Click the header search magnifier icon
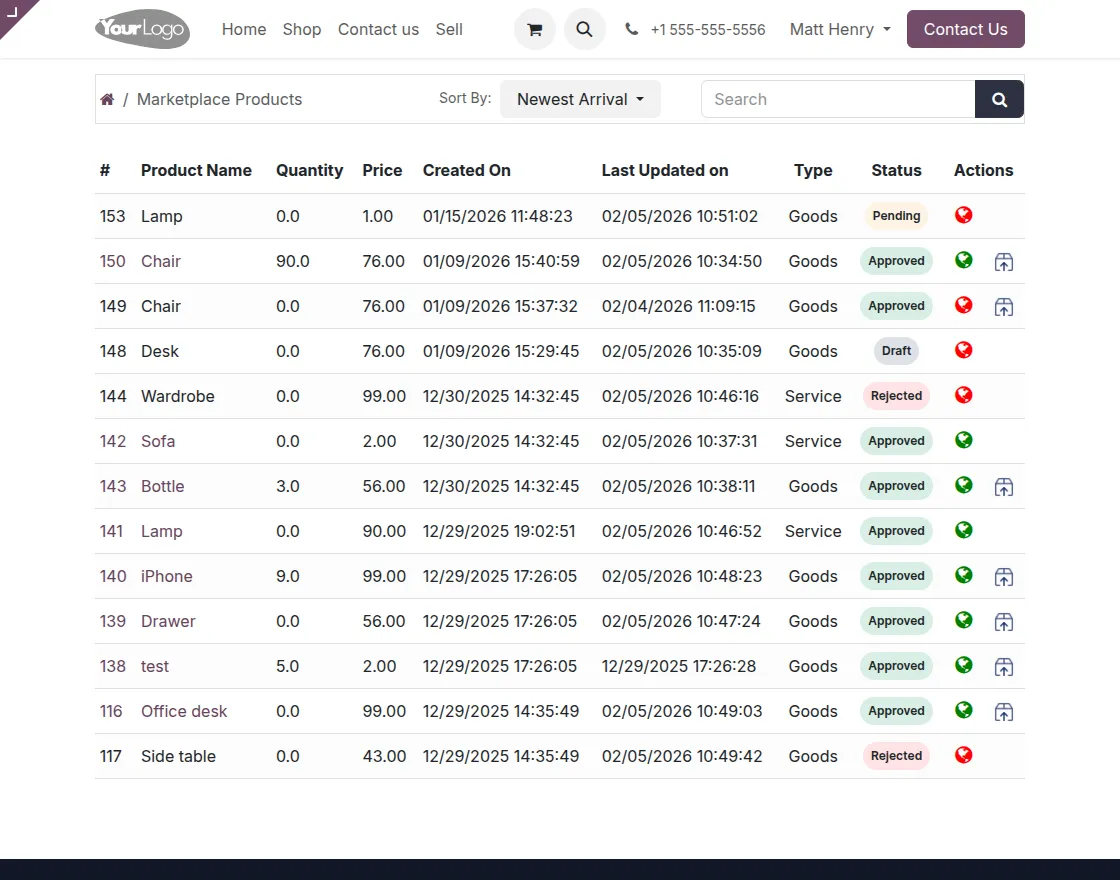The image size is (1120, 880). tap(585, 30)
